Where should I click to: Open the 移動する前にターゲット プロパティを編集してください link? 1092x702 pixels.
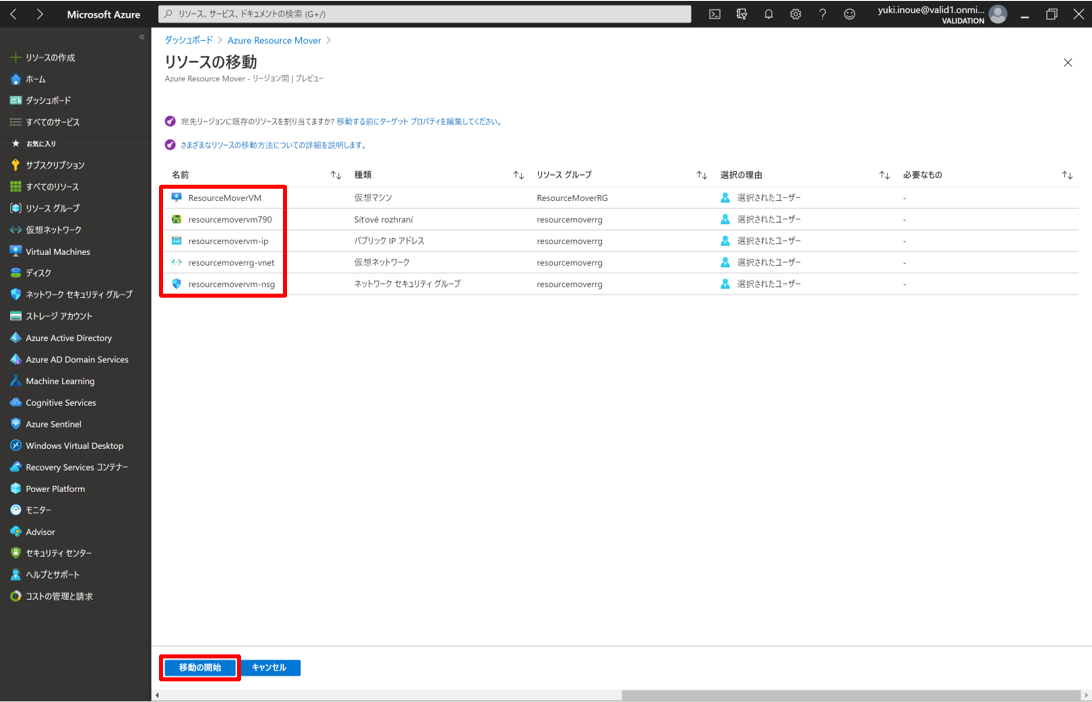click(419, 122)
